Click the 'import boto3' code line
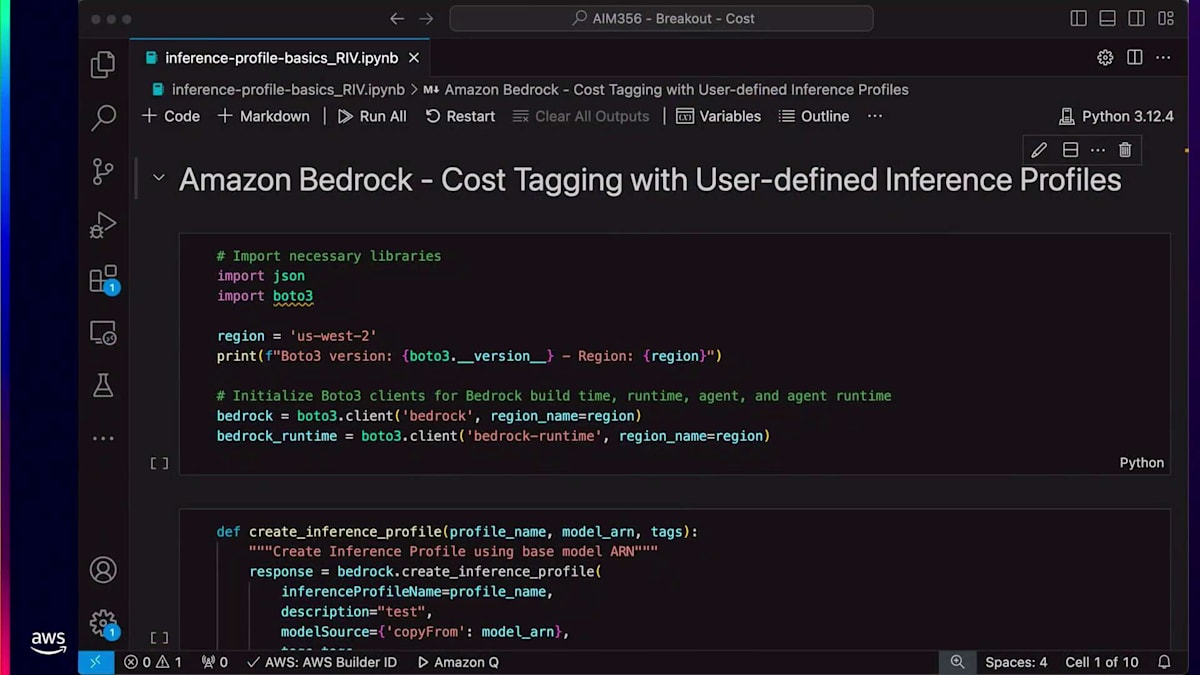 tap(265, 296)
